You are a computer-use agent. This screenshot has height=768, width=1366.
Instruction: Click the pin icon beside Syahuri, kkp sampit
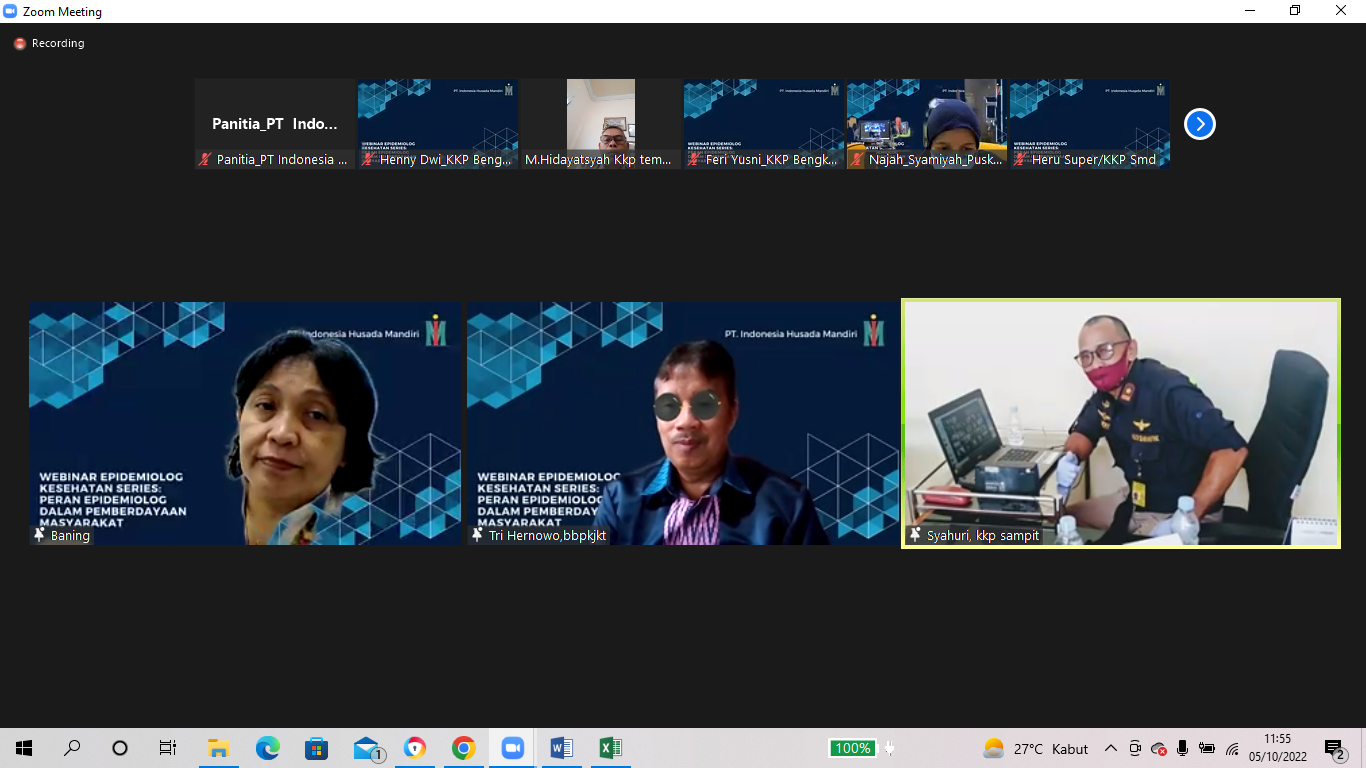[915, 536]
